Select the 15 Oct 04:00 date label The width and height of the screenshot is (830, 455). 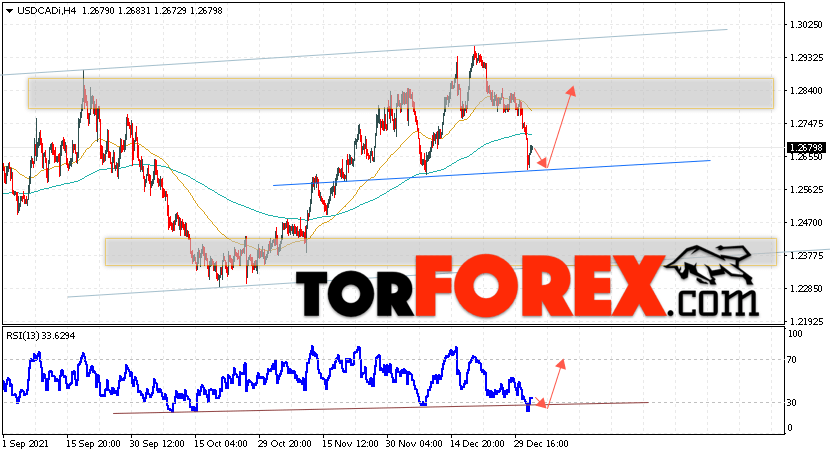pyautogui.click(x=221, y=443)
